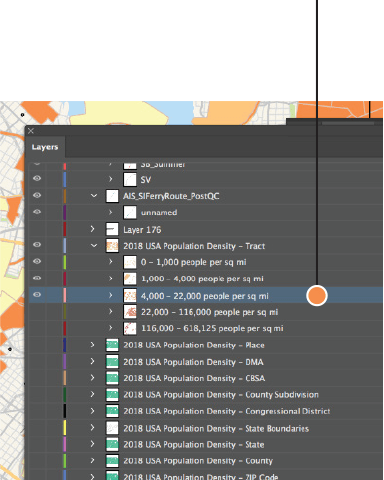Click thumbnail of 1,000 – 4,000 people layer

click(x=130, y=279)
